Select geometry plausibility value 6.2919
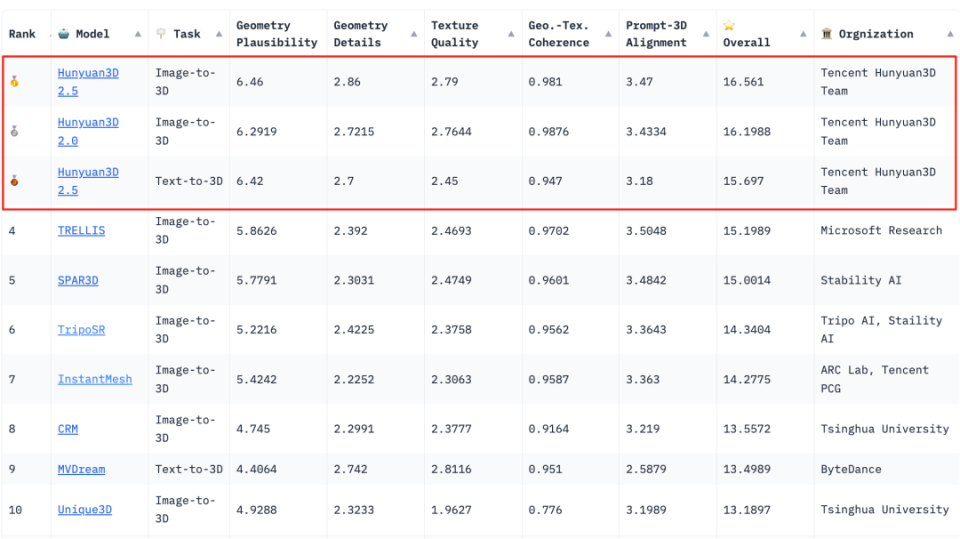This screenshot has width=960, height=539. point(257,131)
